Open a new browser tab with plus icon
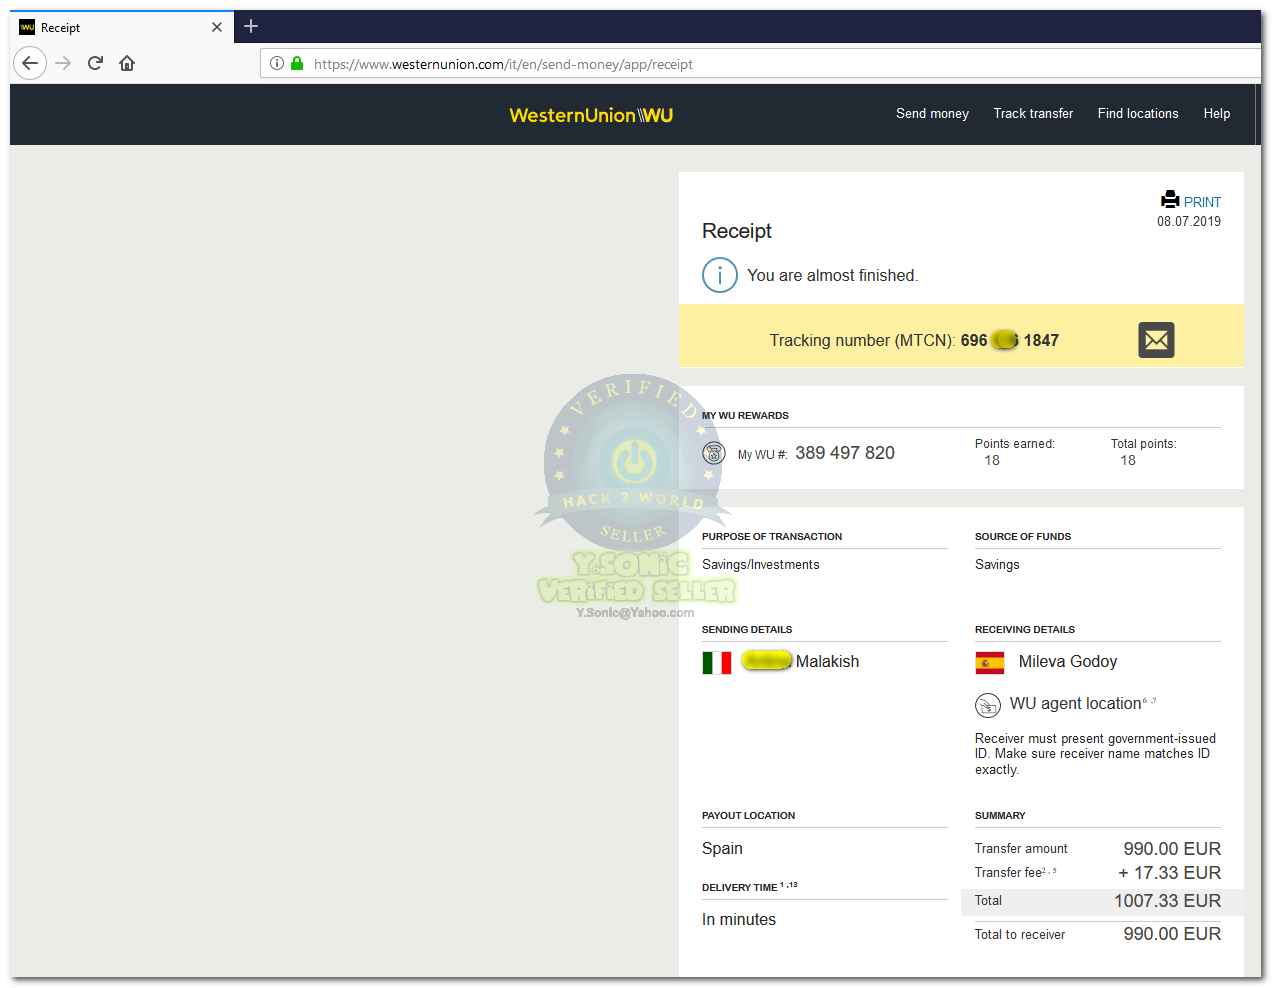Viewport: 1272px width, 988px height. [251, 26]
